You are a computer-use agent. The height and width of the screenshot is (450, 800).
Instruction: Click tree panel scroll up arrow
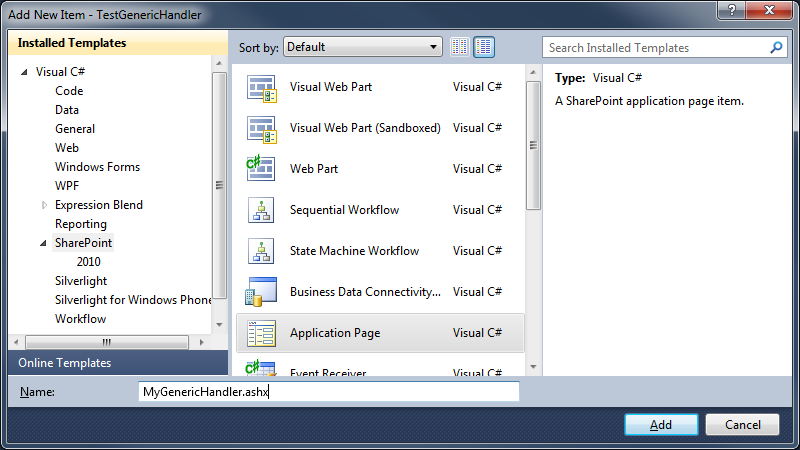pos(219,63)
